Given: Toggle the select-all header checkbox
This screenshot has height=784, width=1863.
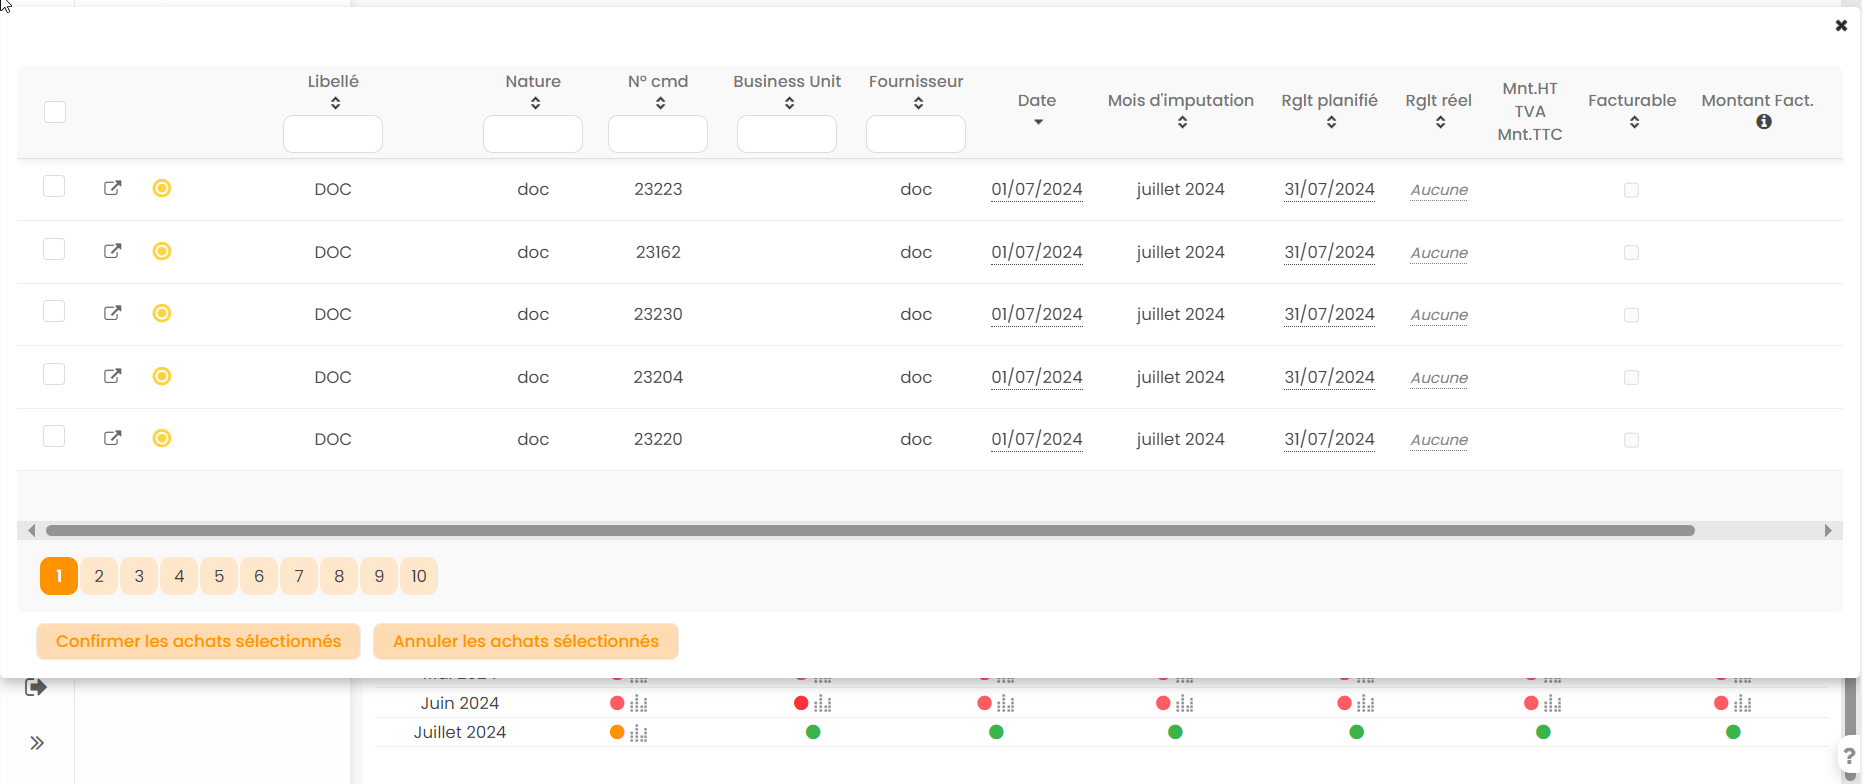Looking at the screenshot, I should (x=55, y=112).
